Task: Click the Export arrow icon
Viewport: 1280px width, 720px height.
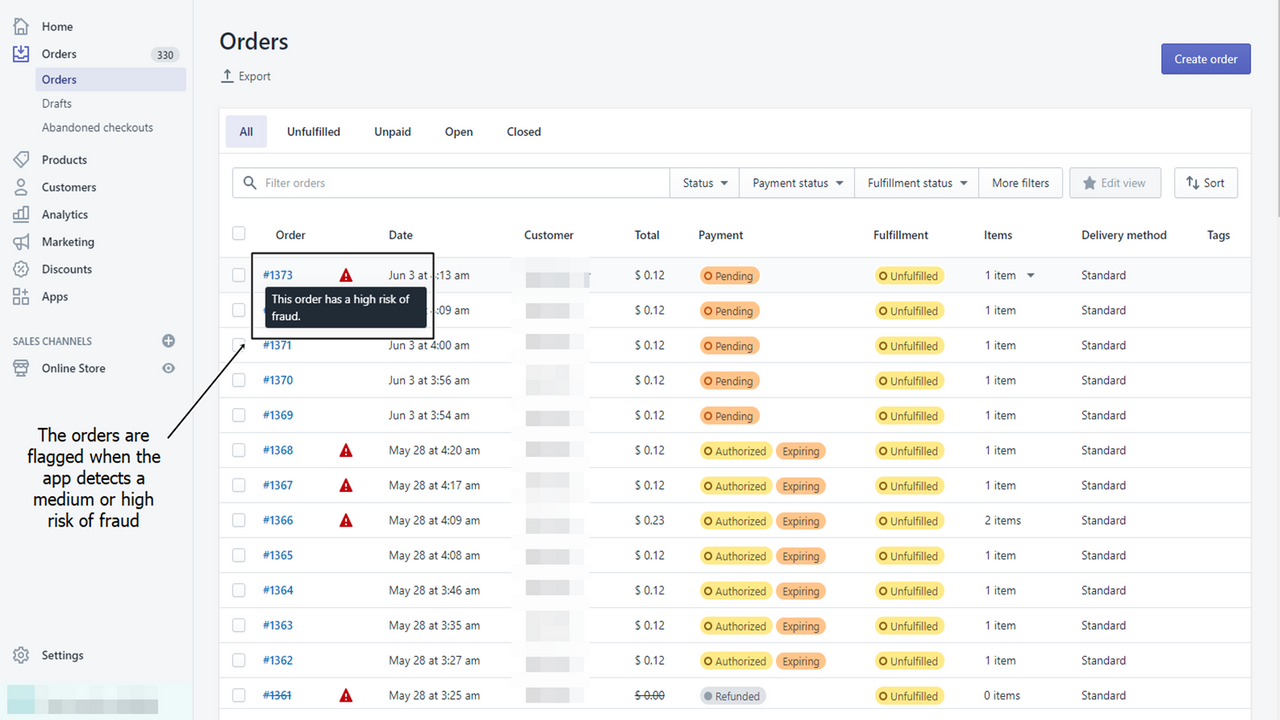Action: pyautogui.click(x=228, y=75)
